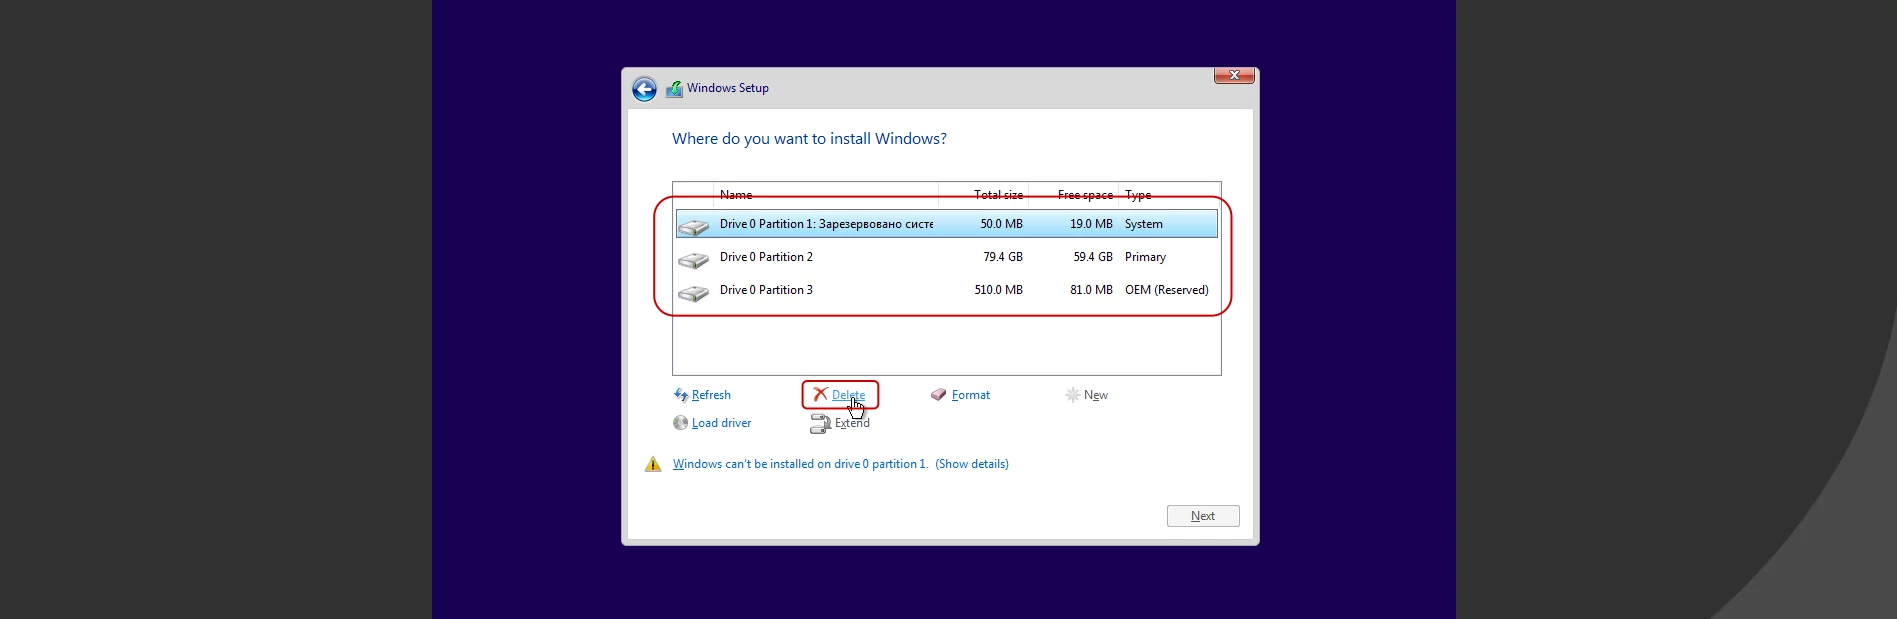Click the 50.0 MB total size cell

tap(1001, 224)
